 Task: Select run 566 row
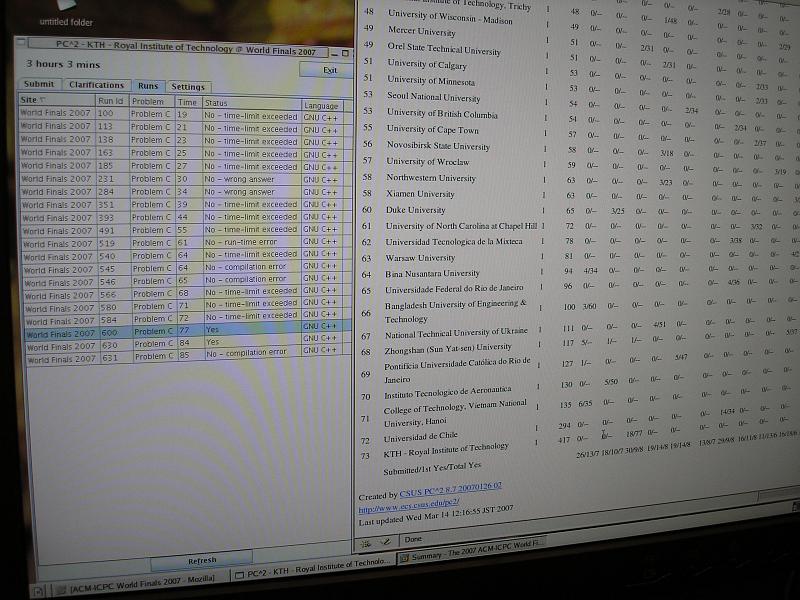(x=188, y=292)
